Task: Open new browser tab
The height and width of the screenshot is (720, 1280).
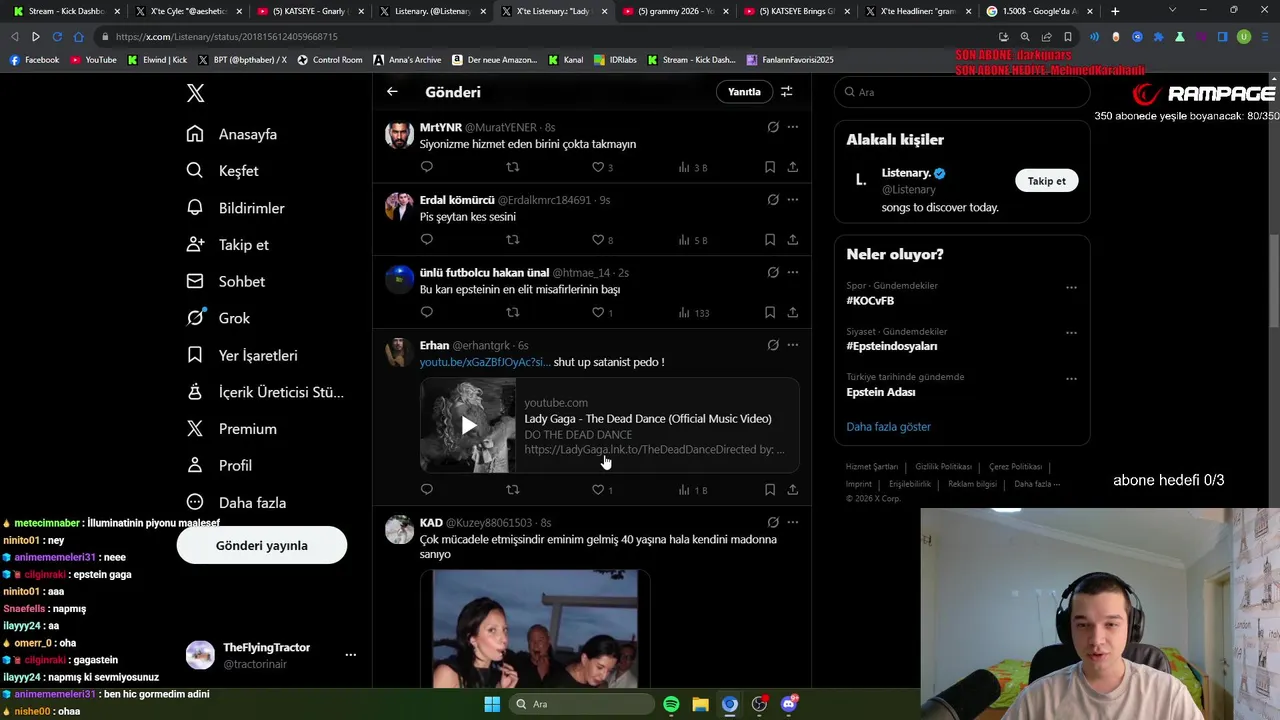Action: 1115,11
